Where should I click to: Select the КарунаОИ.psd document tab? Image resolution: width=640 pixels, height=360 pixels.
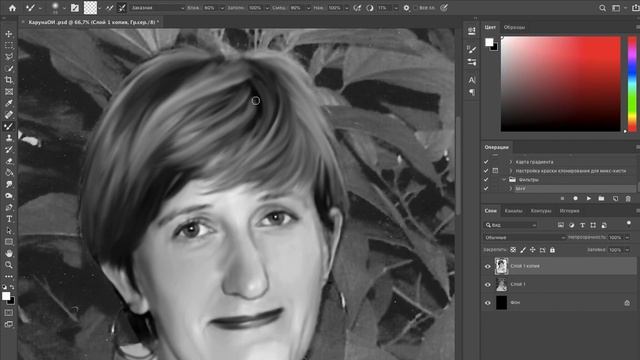93,22
